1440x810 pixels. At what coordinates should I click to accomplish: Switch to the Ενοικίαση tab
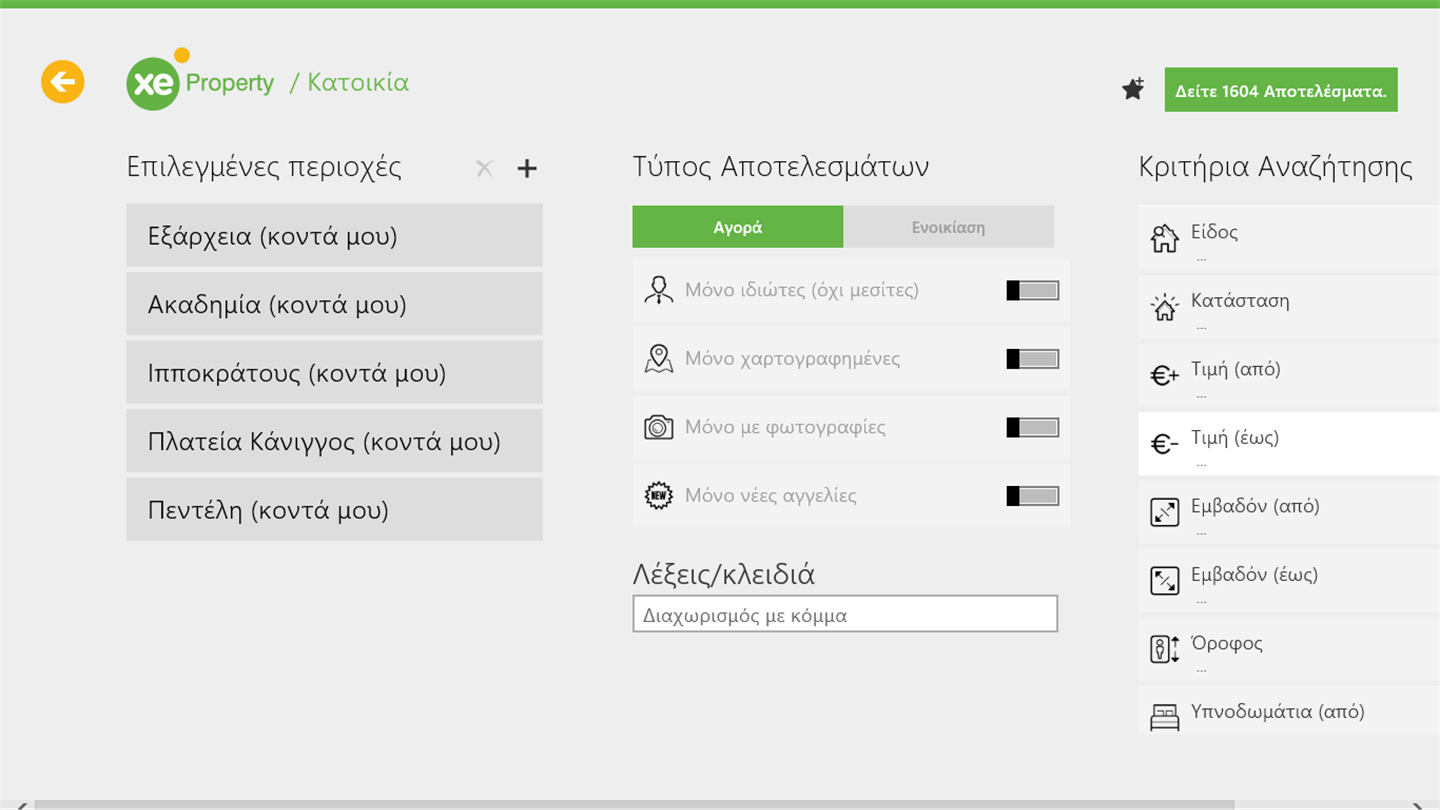[948, 227]
